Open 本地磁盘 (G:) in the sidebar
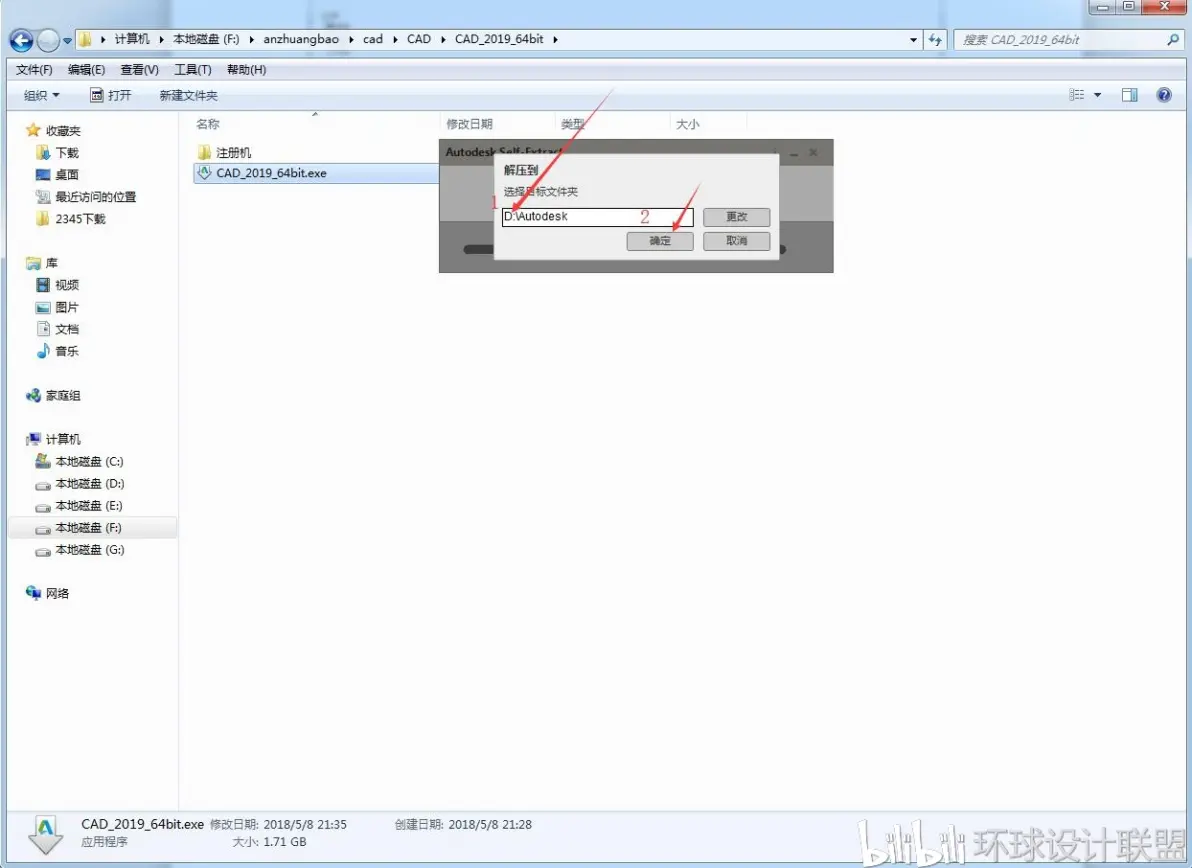 click(x=89, y=550)
